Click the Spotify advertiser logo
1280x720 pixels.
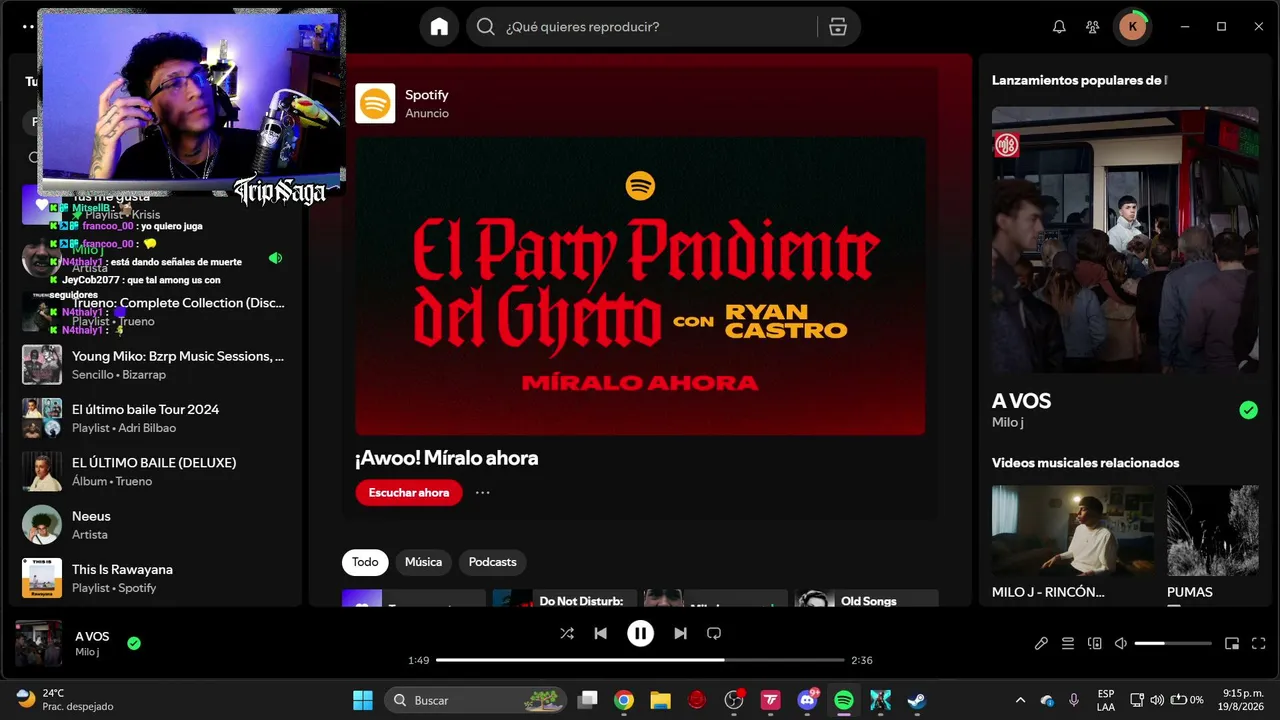pos(375,103)
